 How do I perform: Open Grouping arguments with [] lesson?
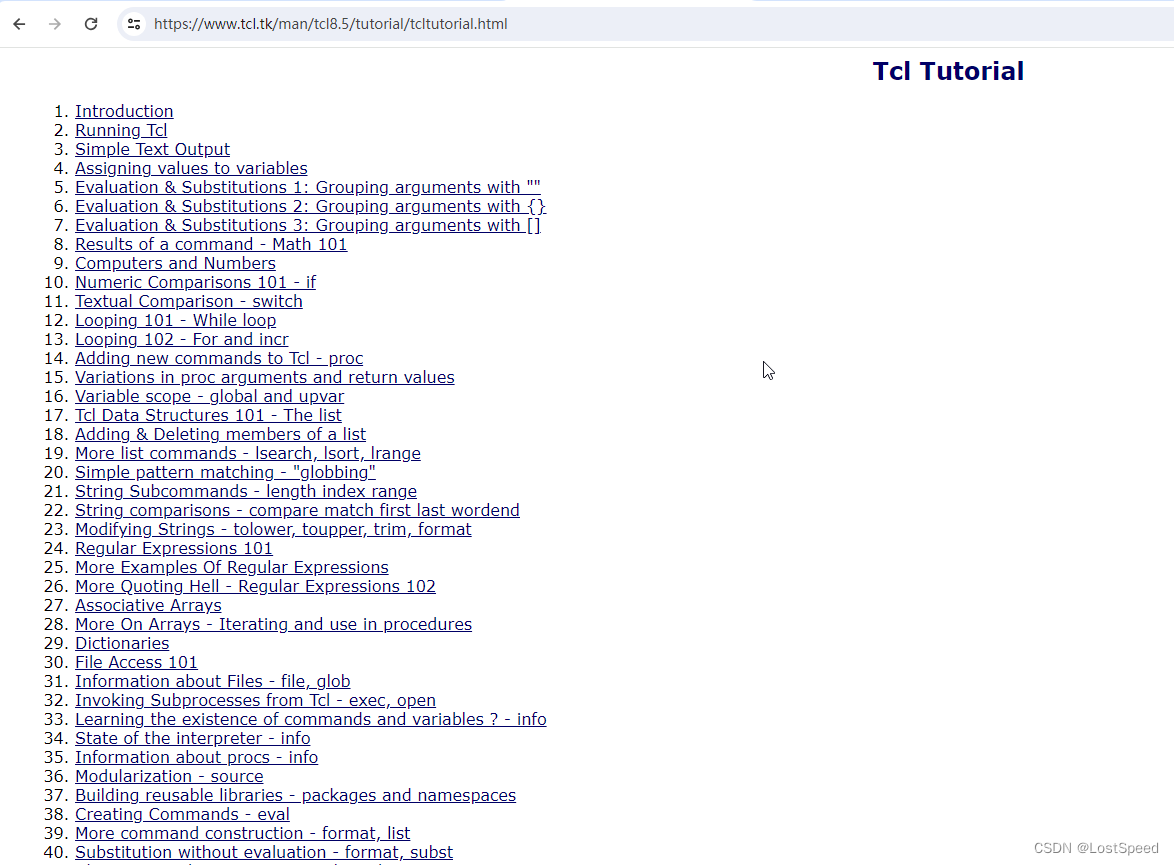coord(308,225)
